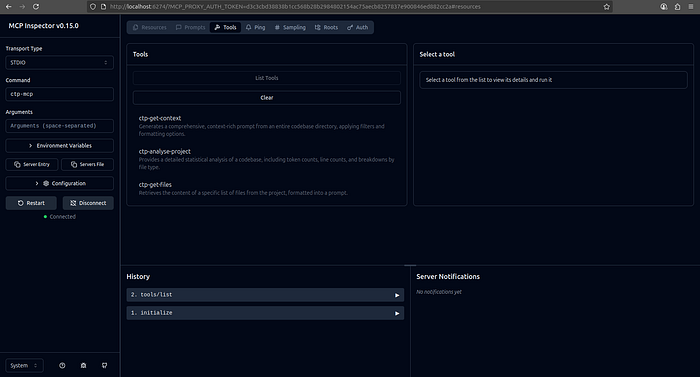Click the History heading
Viewport: 700px width, 377px height.
[138, 276]
